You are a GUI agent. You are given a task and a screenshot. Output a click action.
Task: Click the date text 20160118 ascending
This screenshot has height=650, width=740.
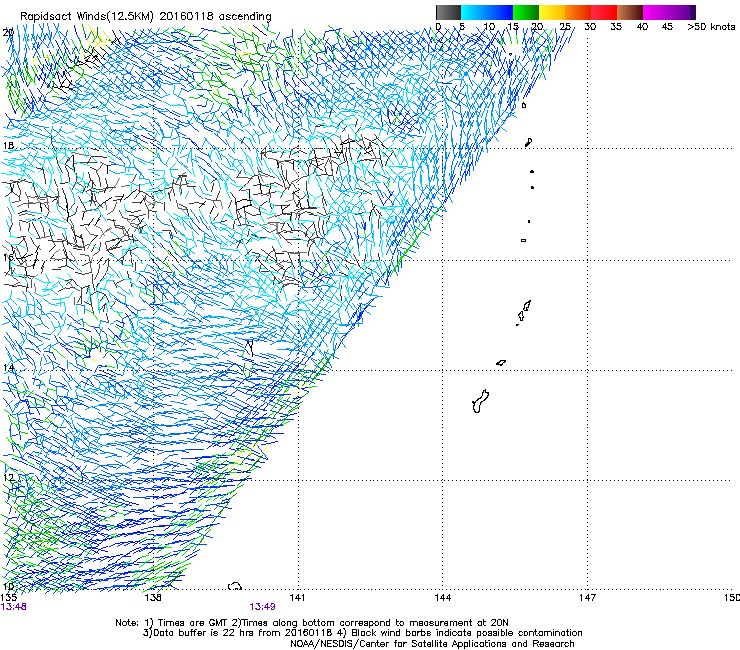216,16
